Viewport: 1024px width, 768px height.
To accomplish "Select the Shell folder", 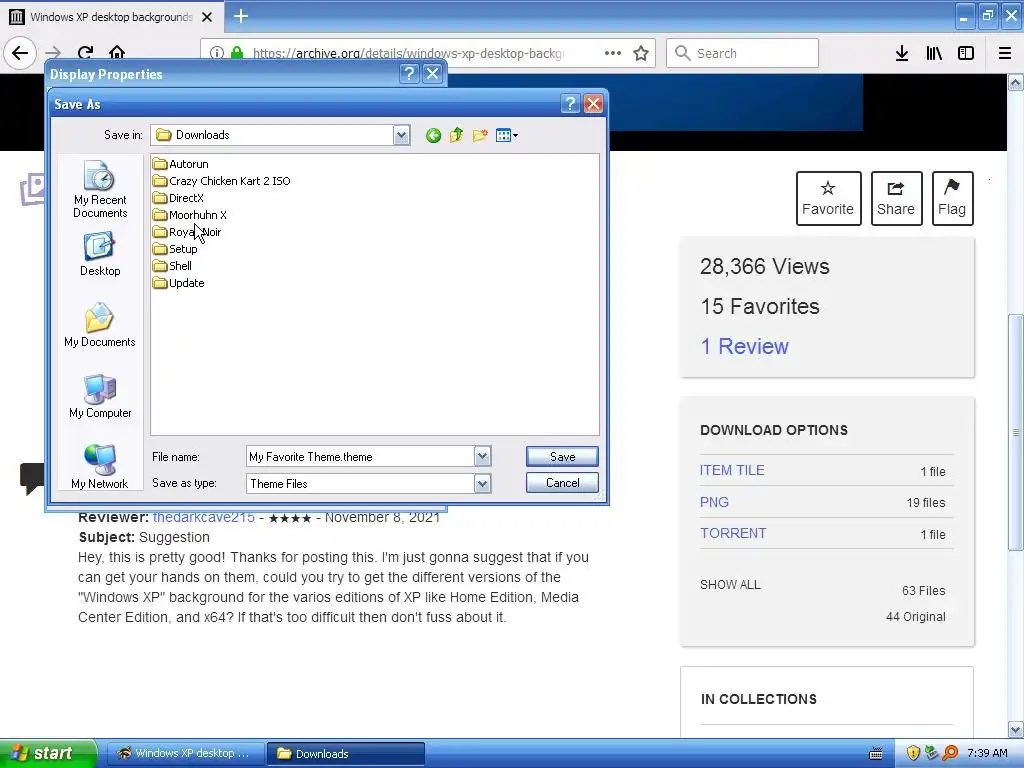I will pos(172,266).
